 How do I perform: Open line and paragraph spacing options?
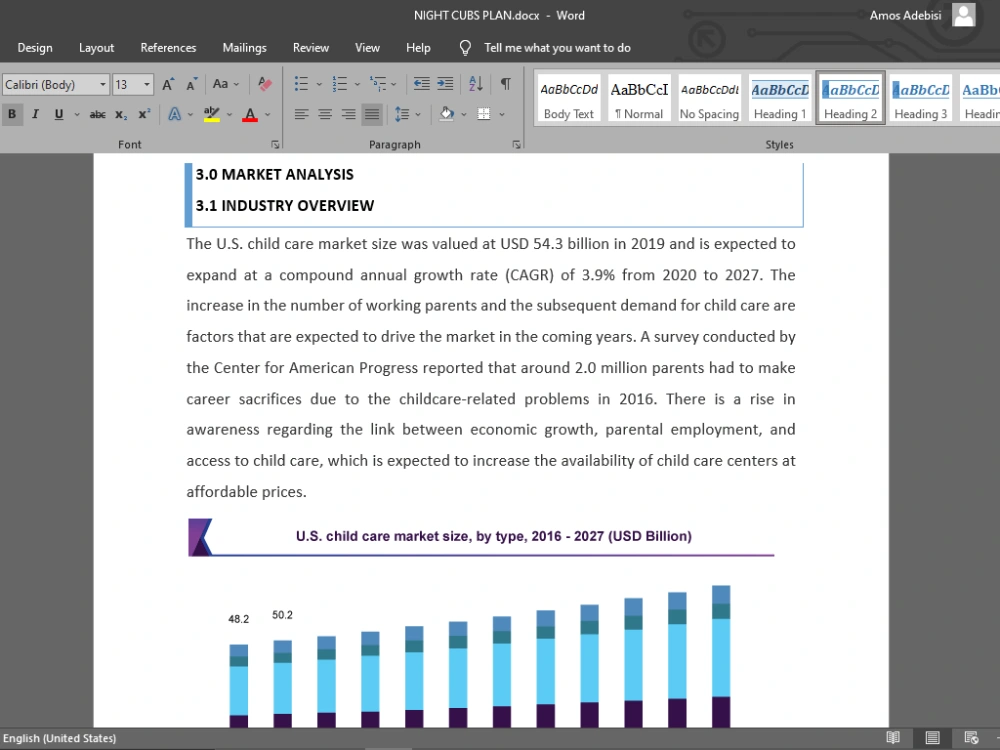(402, 114)
